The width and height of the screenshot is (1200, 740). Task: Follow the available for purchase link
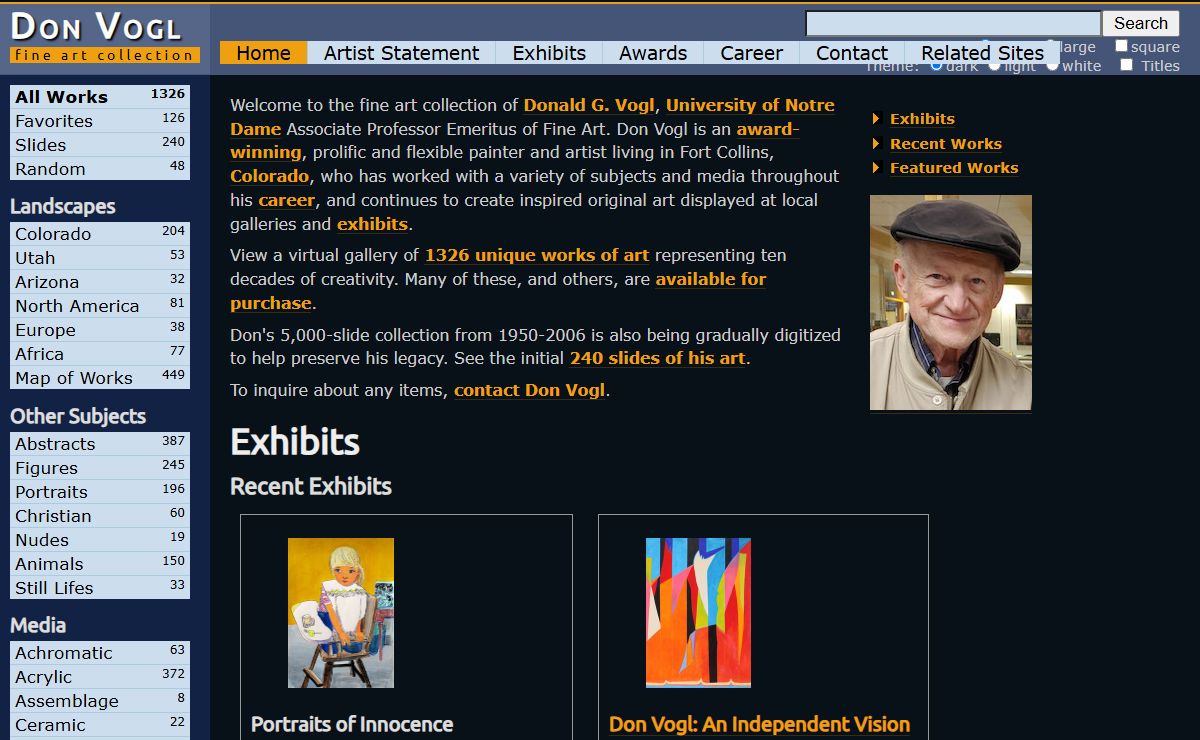point(710,279)
